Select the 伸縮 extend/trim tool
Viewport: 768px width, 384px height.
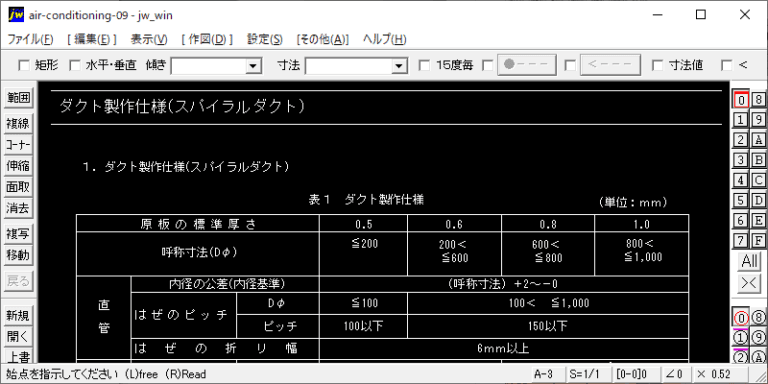[x=18, y=166]
